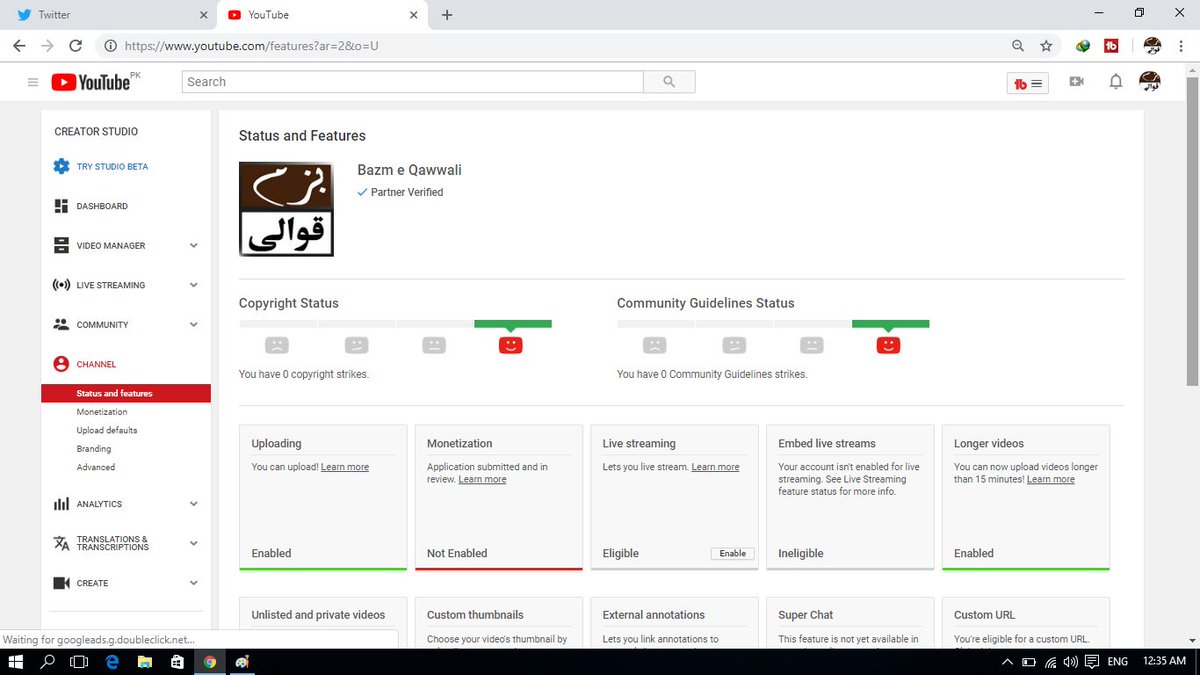
Task: Click Learn more in Uploading card
Action: click(x=345, y=467)
